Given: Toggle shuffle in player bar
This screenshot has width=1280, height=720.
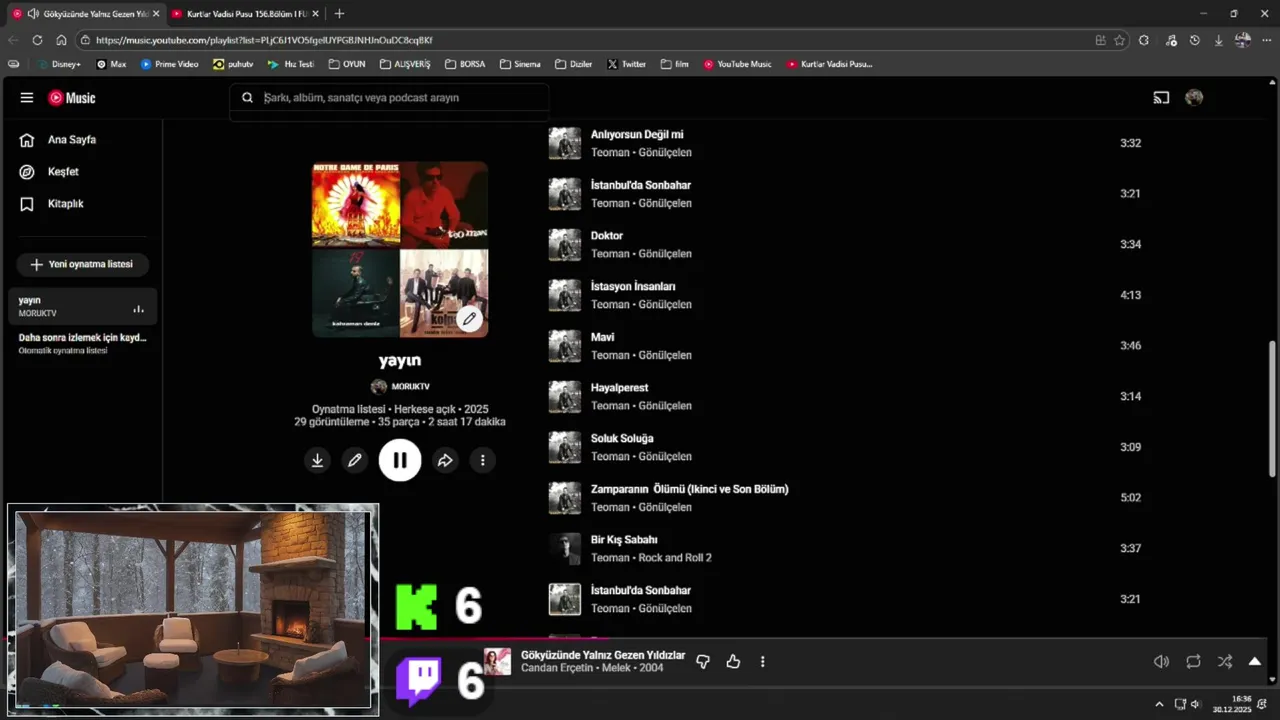Looking at the screenshot, I should 1225,662.
